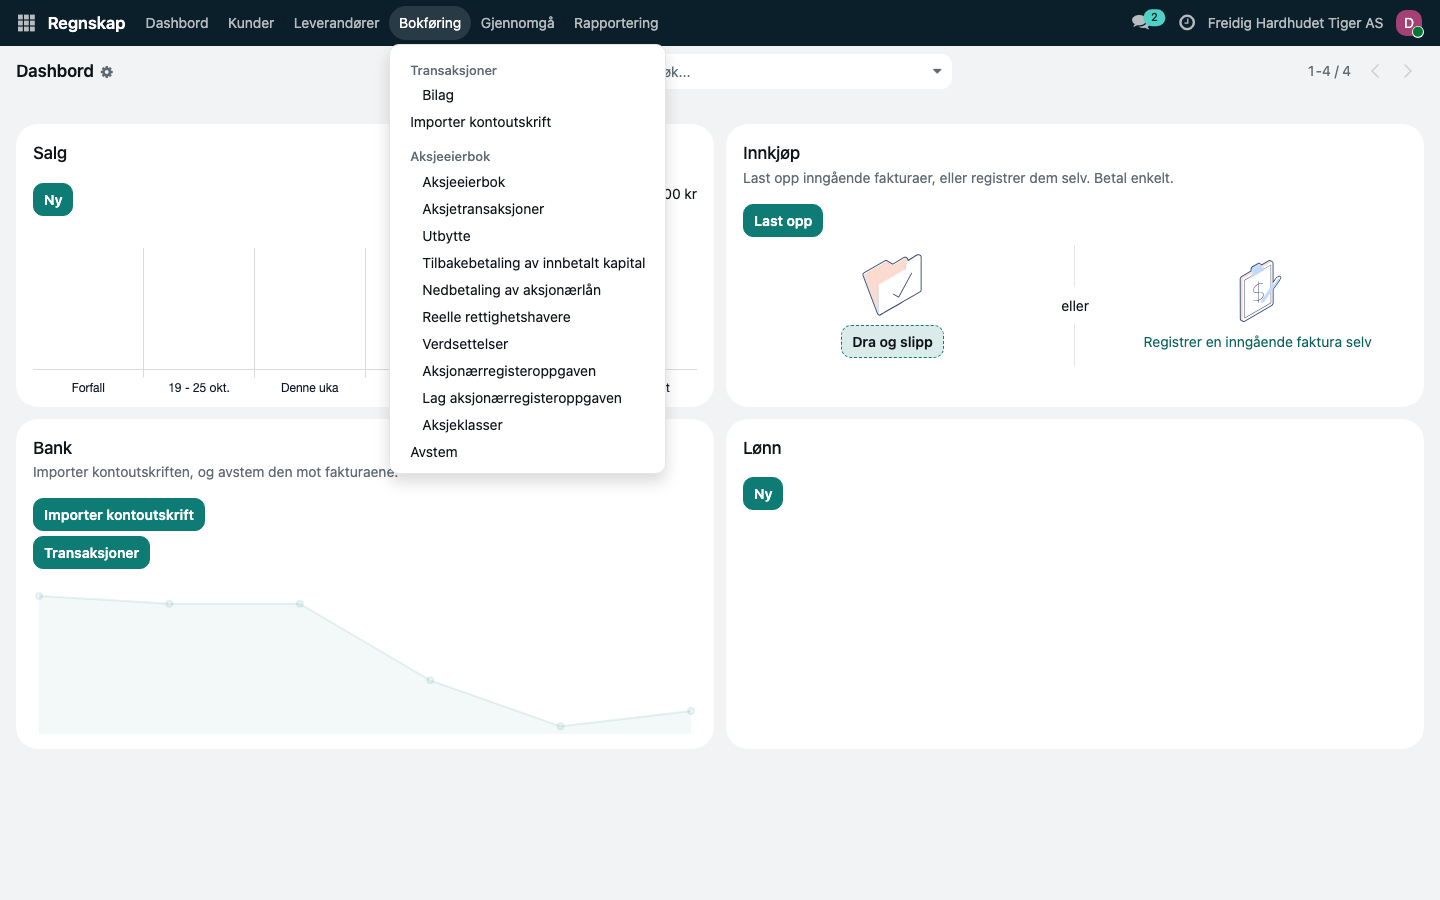Image resolution: width=1440 pixels, height=900 pixels.
Task: Open the Utbytte menu entry
Action: (528, 236)
